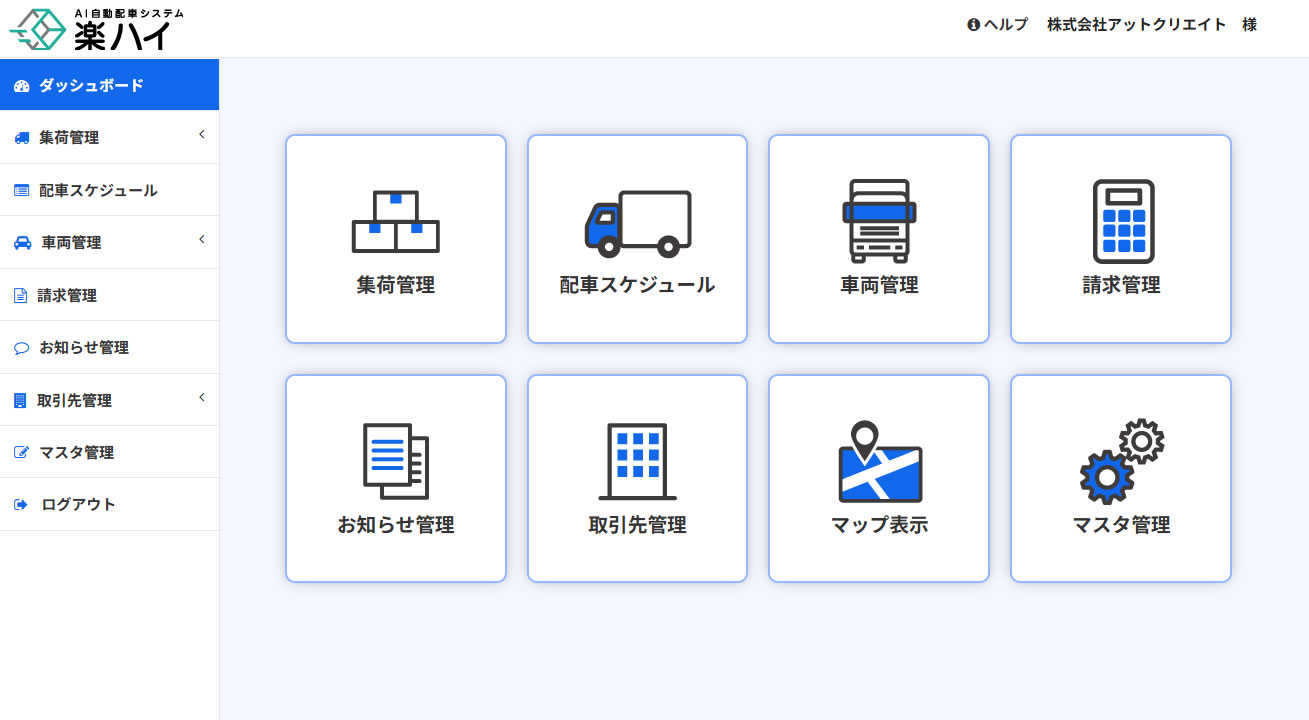Click the stacked boxes icon for 集荷管理
Screen dimensions: 1309x720
[x=396, y=221]
